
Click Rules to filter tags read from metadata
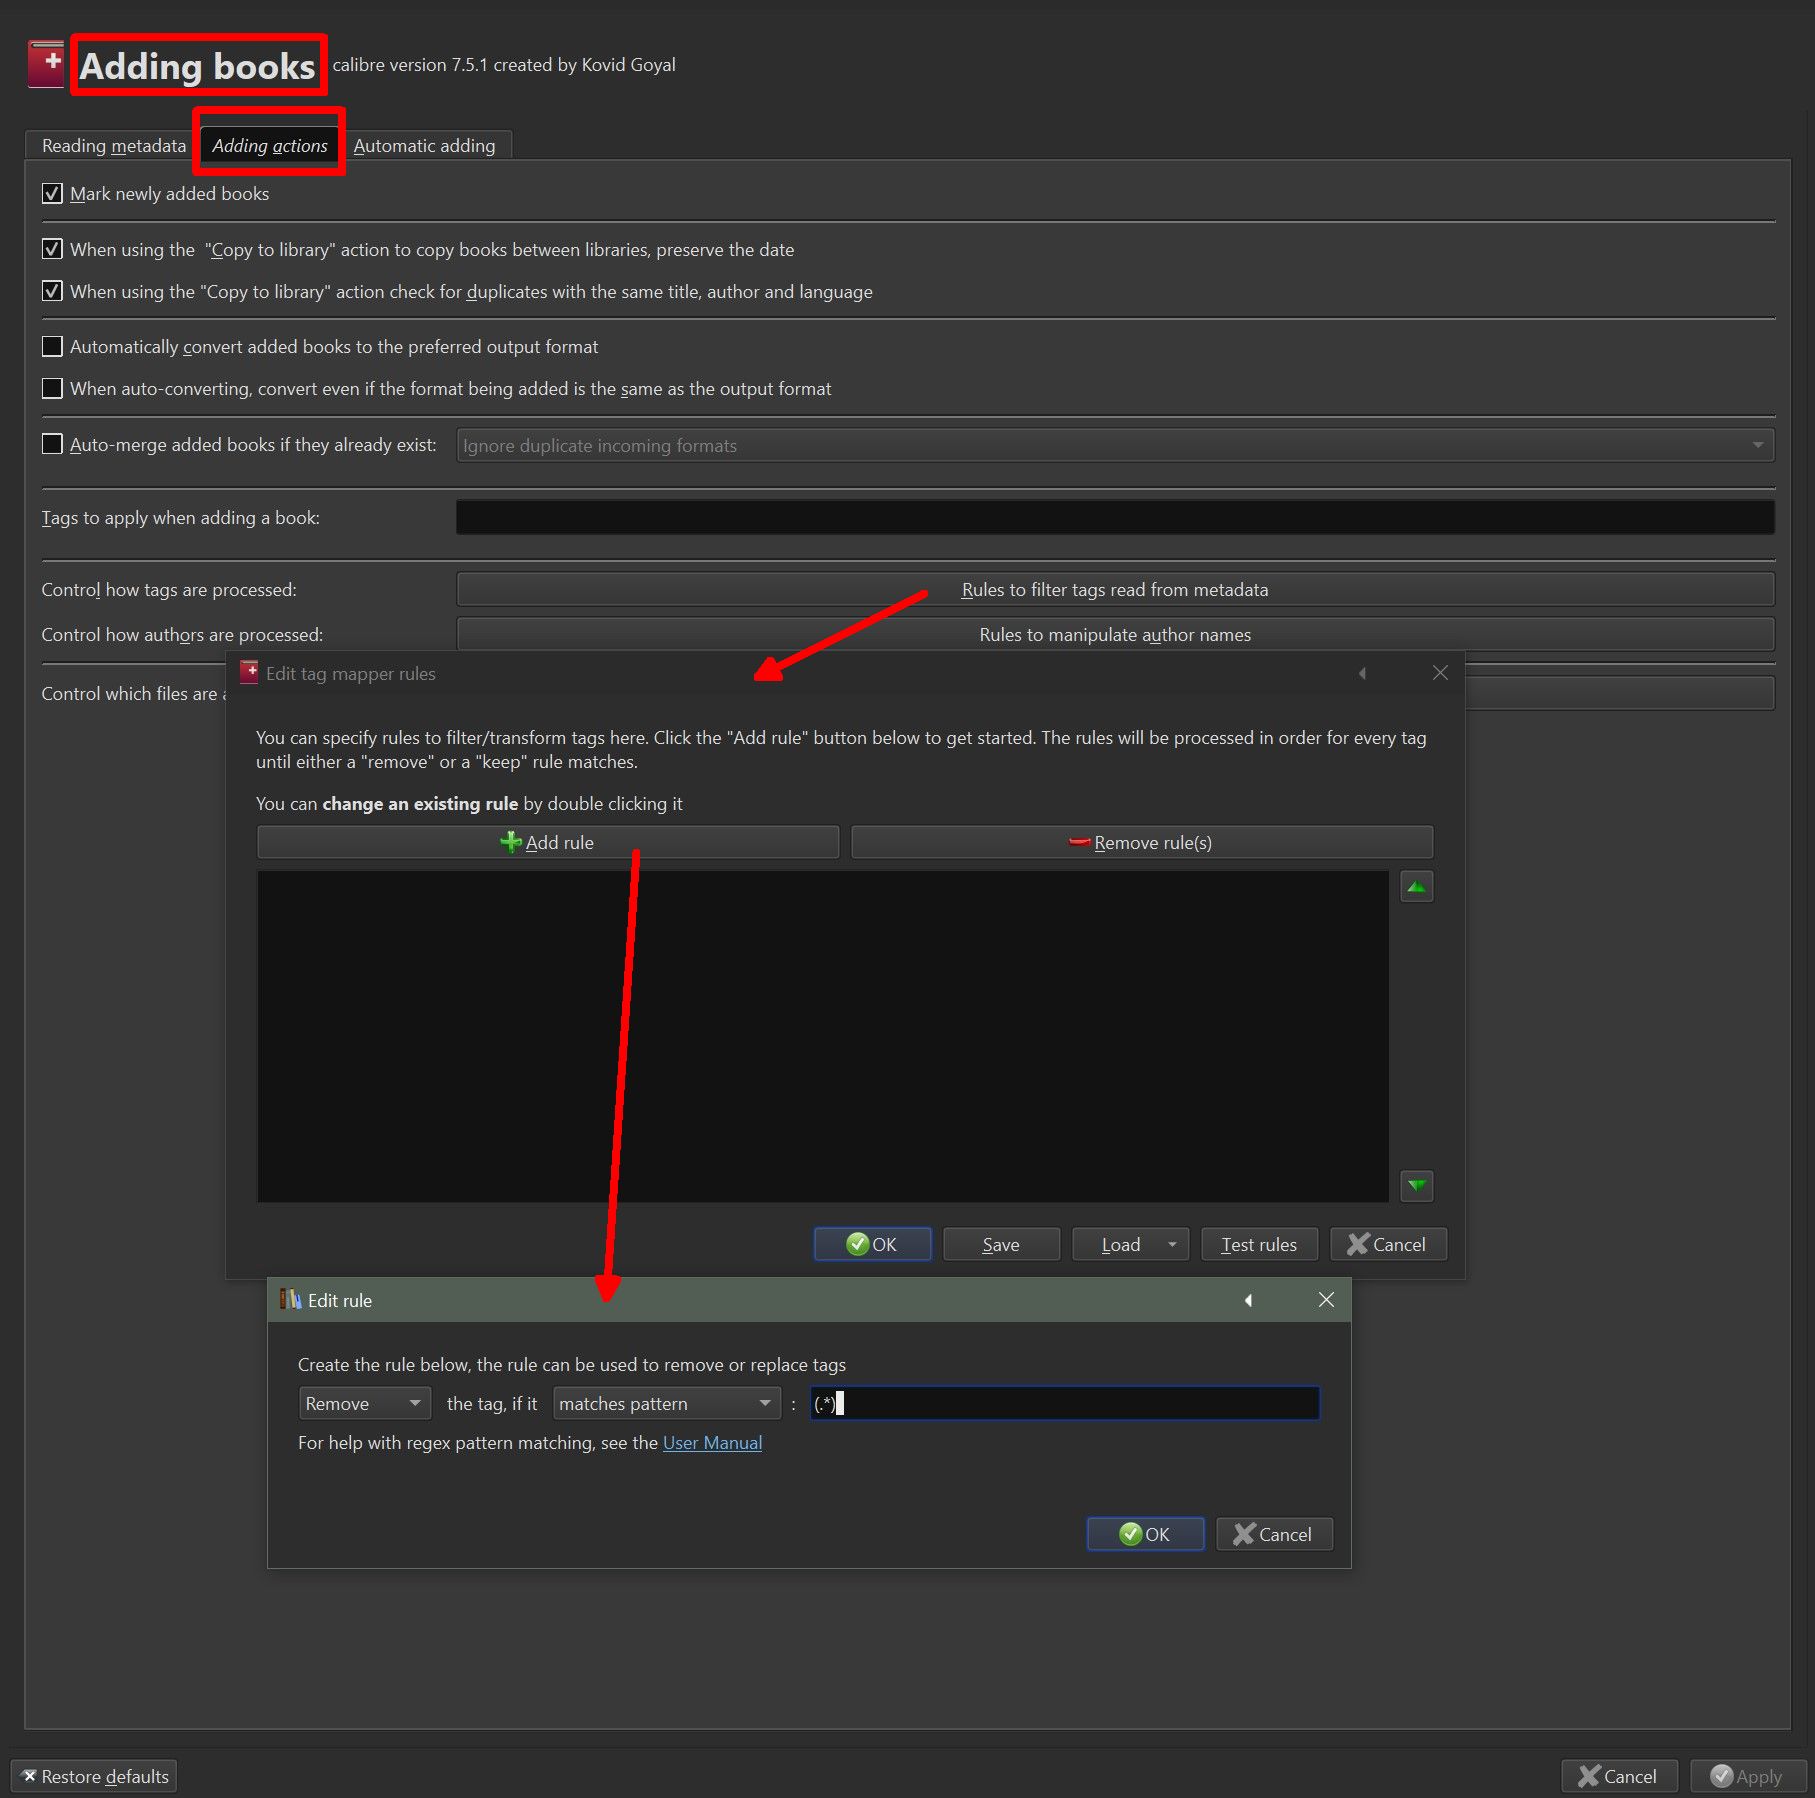pyautogui.click(x=1115, y=589)
